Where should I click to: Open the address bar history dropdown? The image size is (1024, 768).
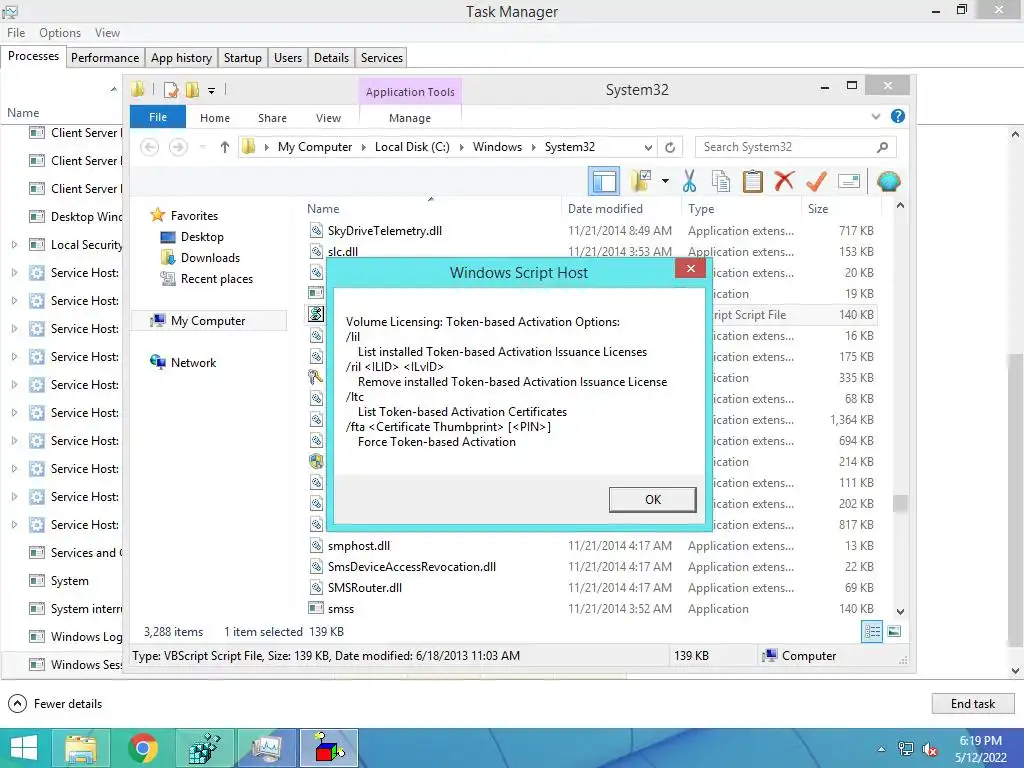(x=648, y=147)
